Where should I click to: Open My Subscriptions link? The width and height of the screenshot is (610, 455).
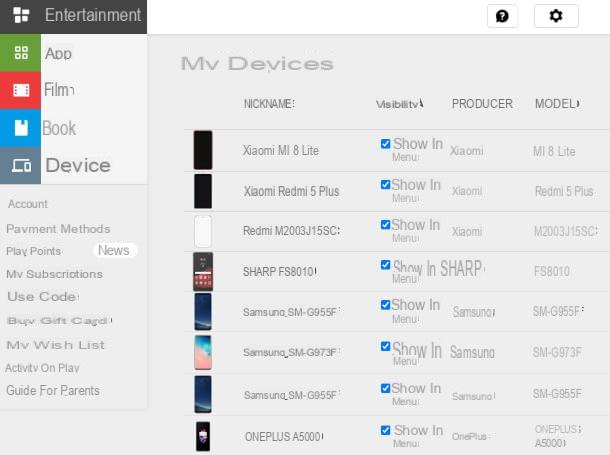coord(54,274)
